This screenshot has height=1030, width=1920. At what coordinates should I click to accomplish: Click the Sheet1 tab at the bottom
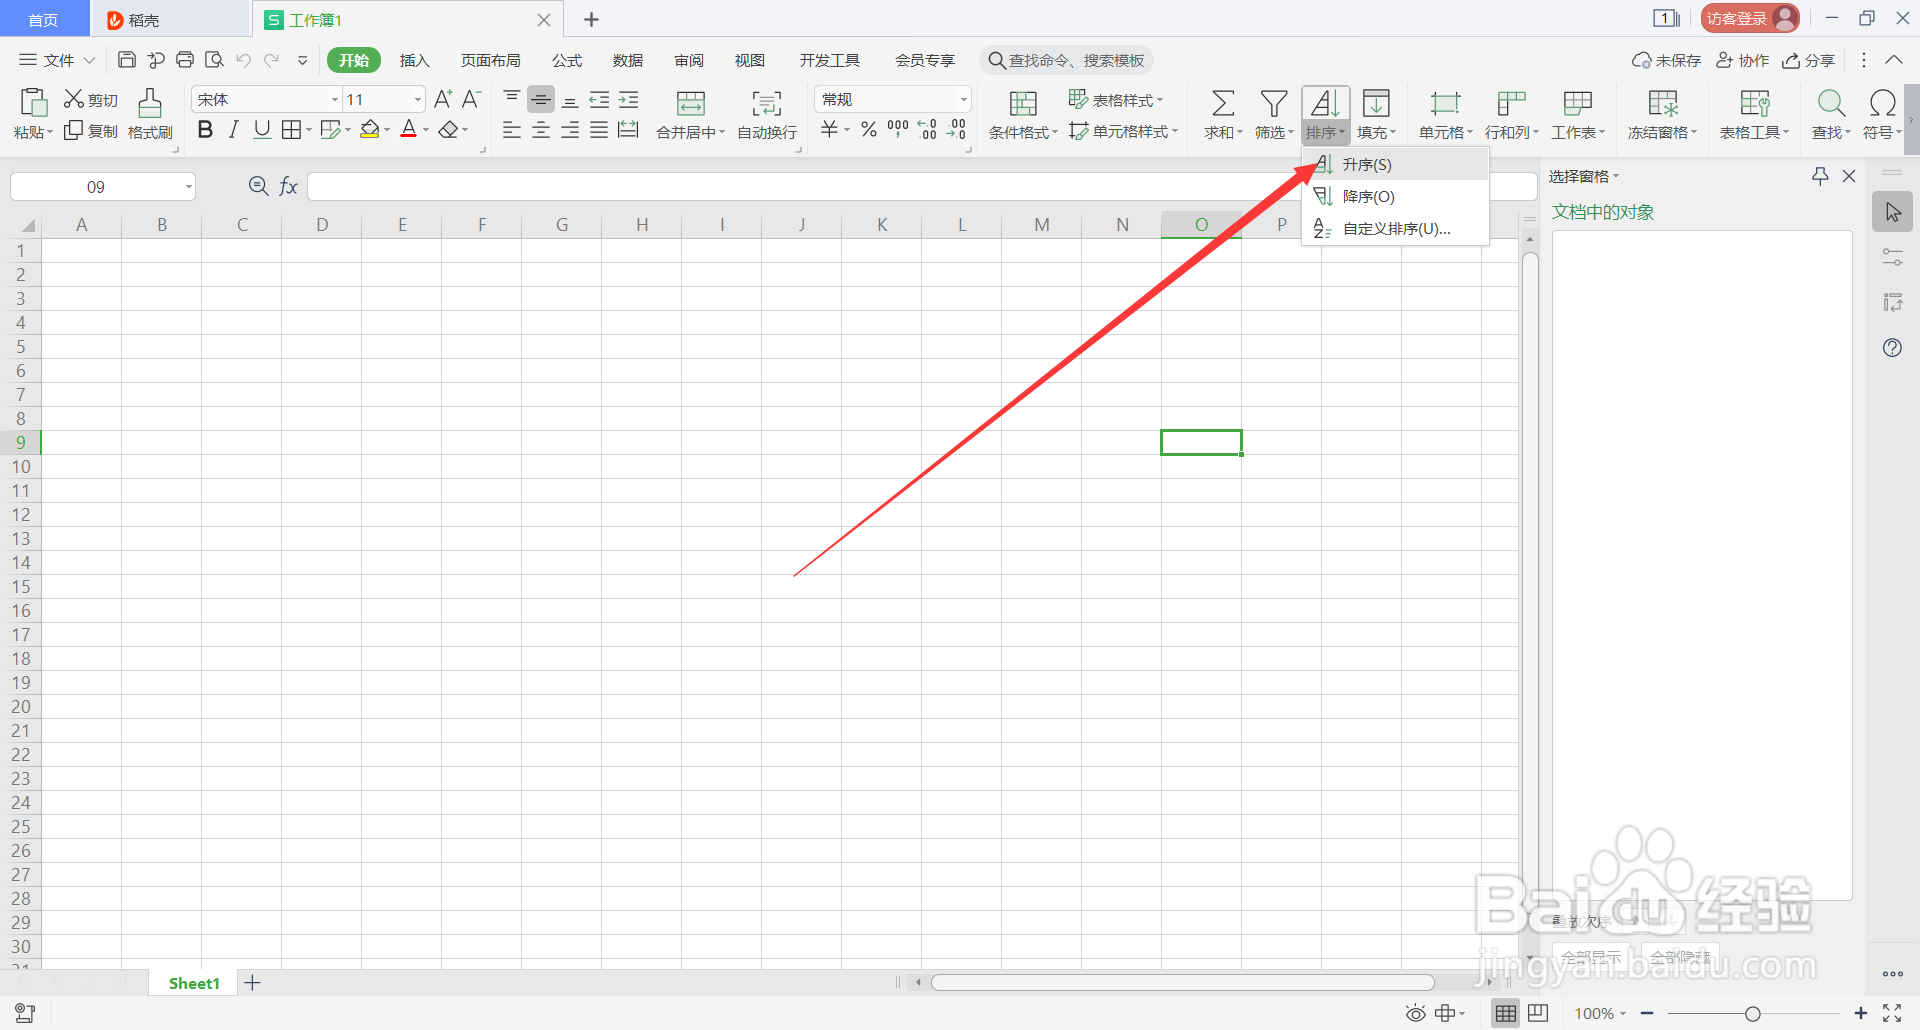click(x=192, y=982)
